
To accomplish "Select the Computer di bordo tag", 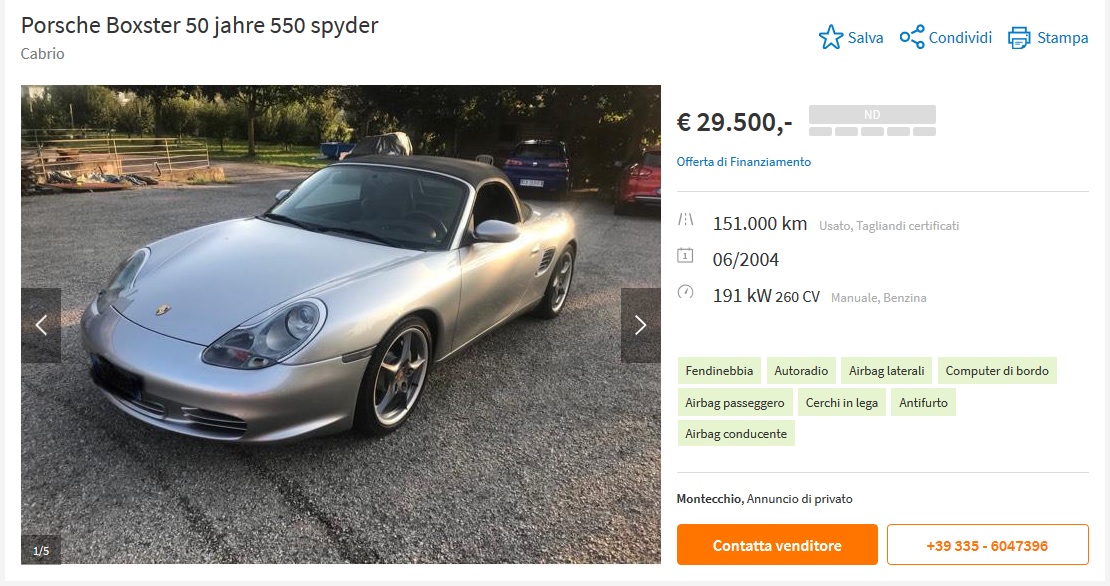I will click(x=997, y=371).
